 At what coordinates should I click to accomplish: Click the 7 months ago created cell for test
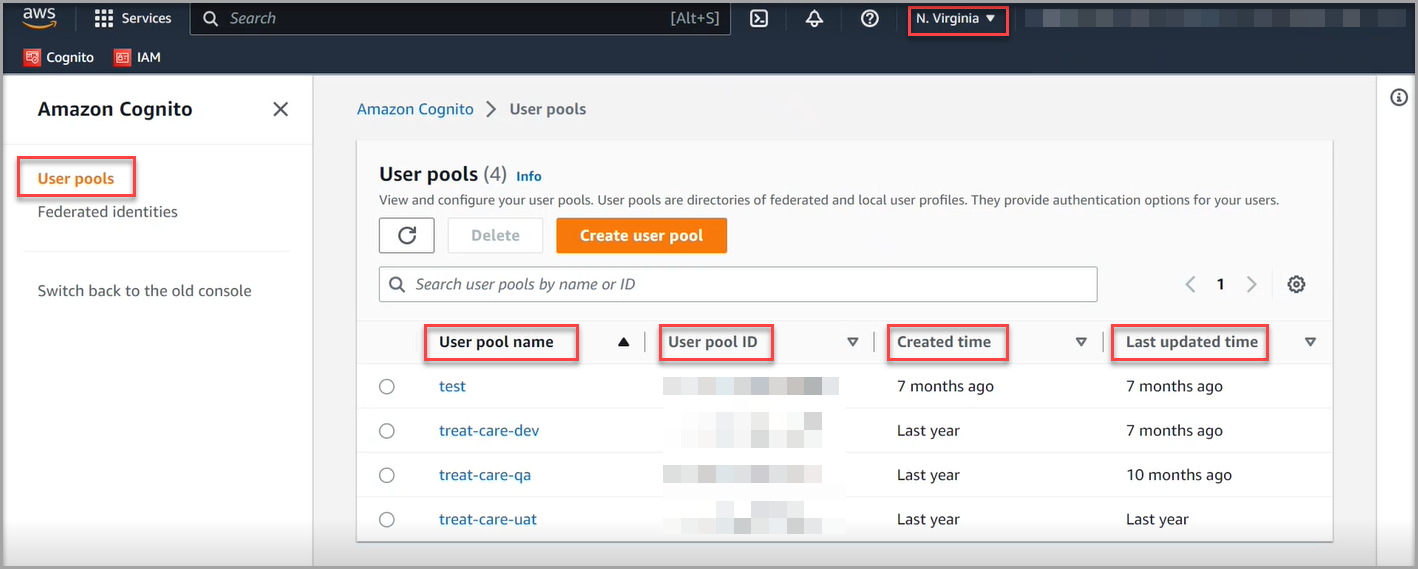pos(945,386)
